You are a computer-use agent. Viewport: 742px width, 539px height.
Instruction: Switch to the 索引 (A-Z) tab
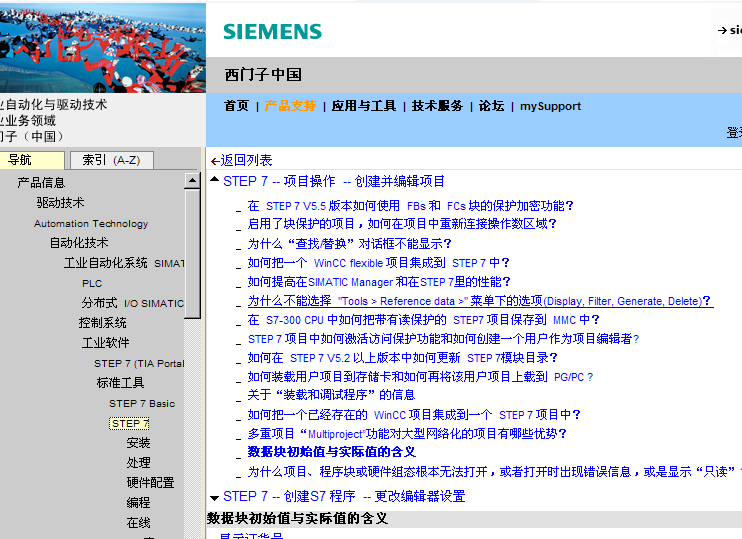[112, 160]
